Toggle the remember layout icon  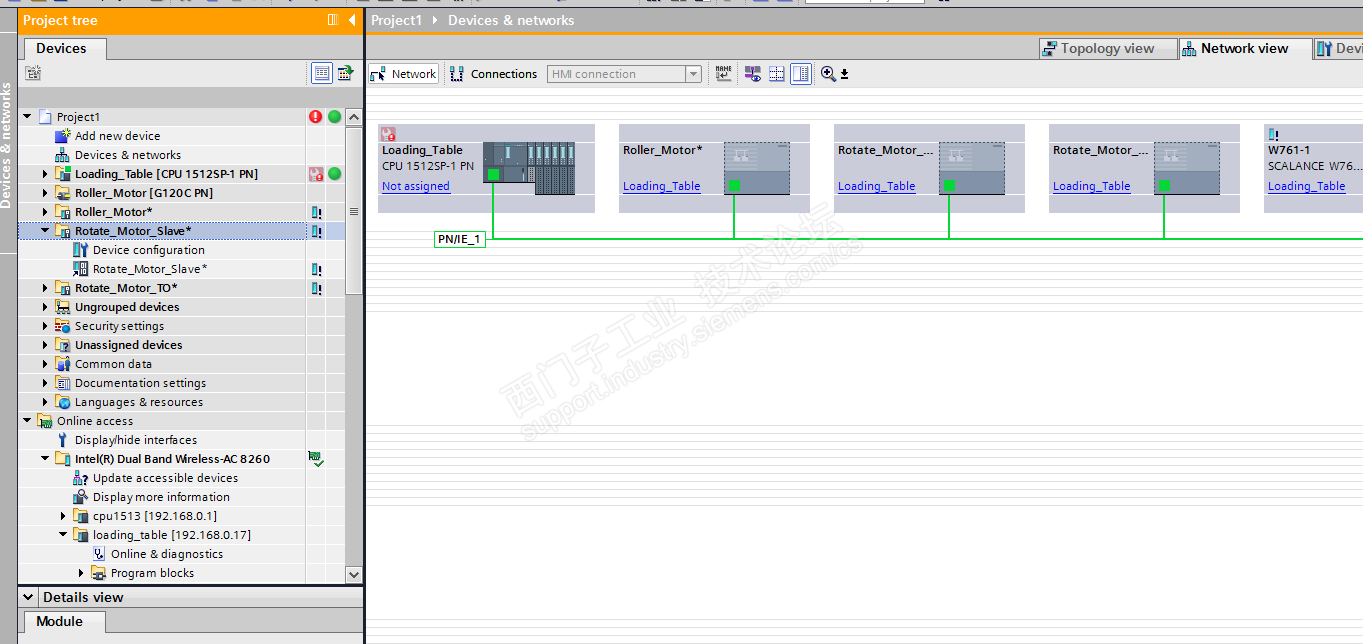[801, 74]
